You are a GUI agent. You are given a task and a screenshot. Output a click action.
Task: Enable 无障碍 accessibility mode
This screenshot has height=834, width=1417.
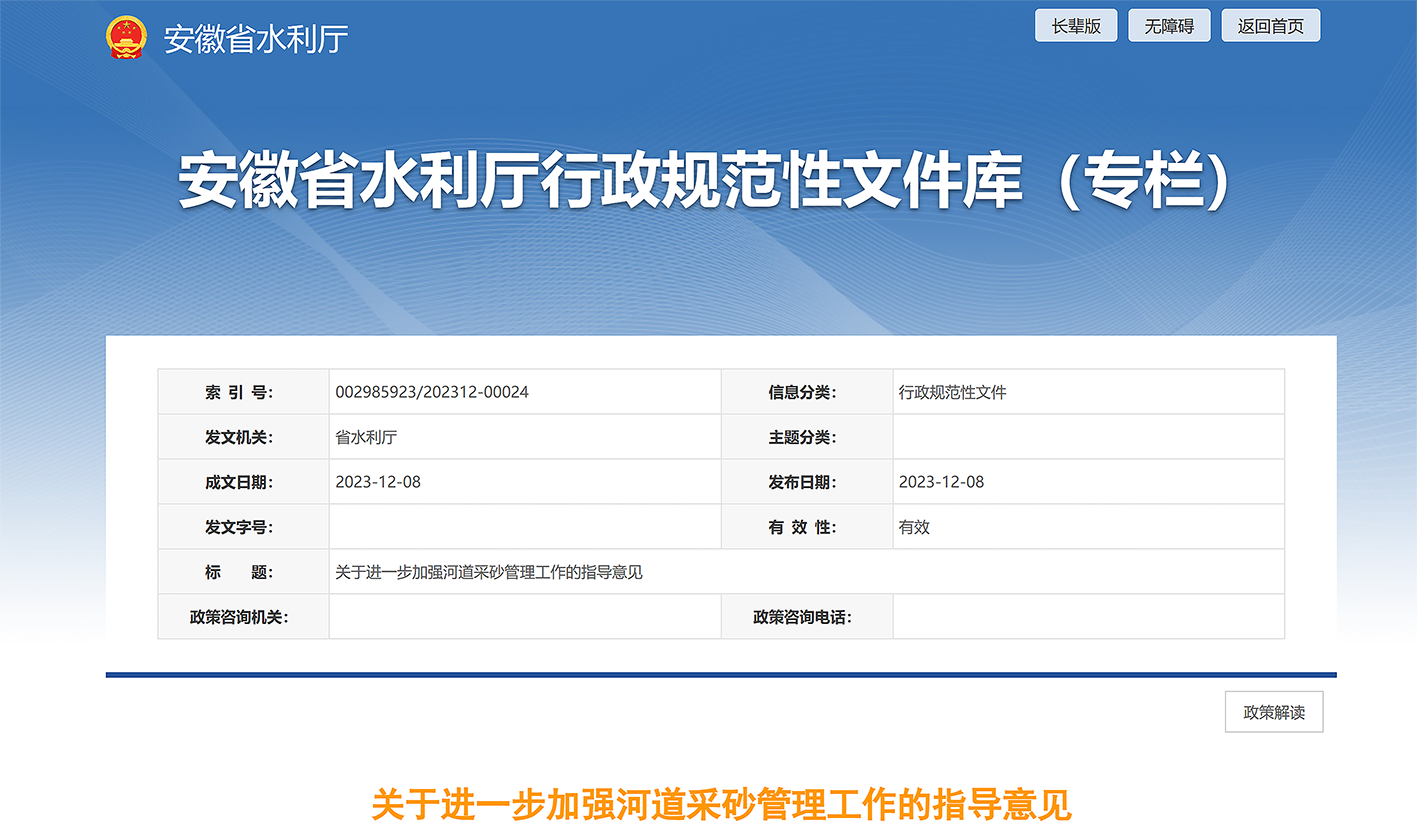pyautogui.click(x=1169, y=26)
